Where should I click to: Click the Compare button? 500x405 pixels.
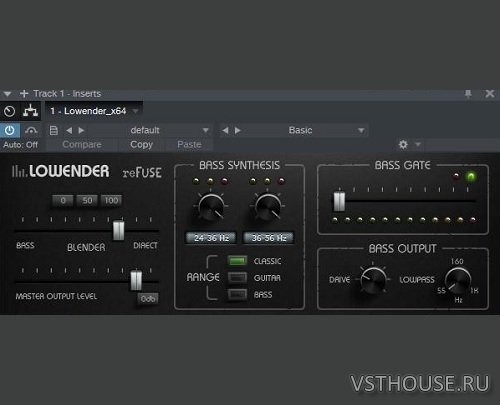pos(82,145)
